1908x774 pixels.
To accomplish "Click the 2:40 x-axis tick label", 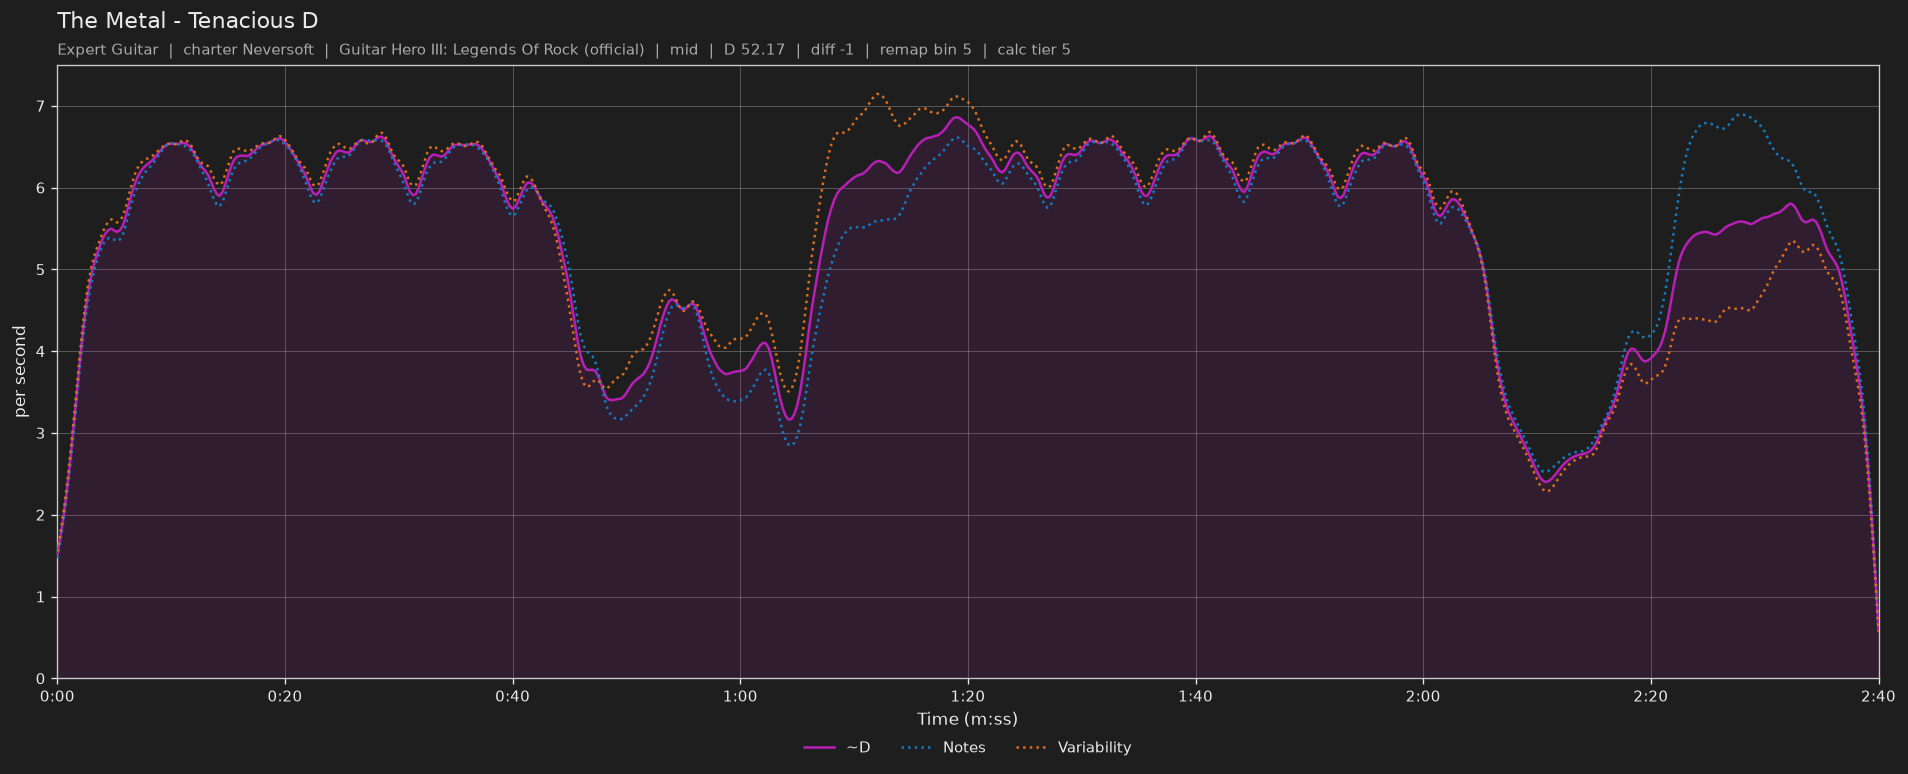I will pyautogui.click(x=1879, y=696).
